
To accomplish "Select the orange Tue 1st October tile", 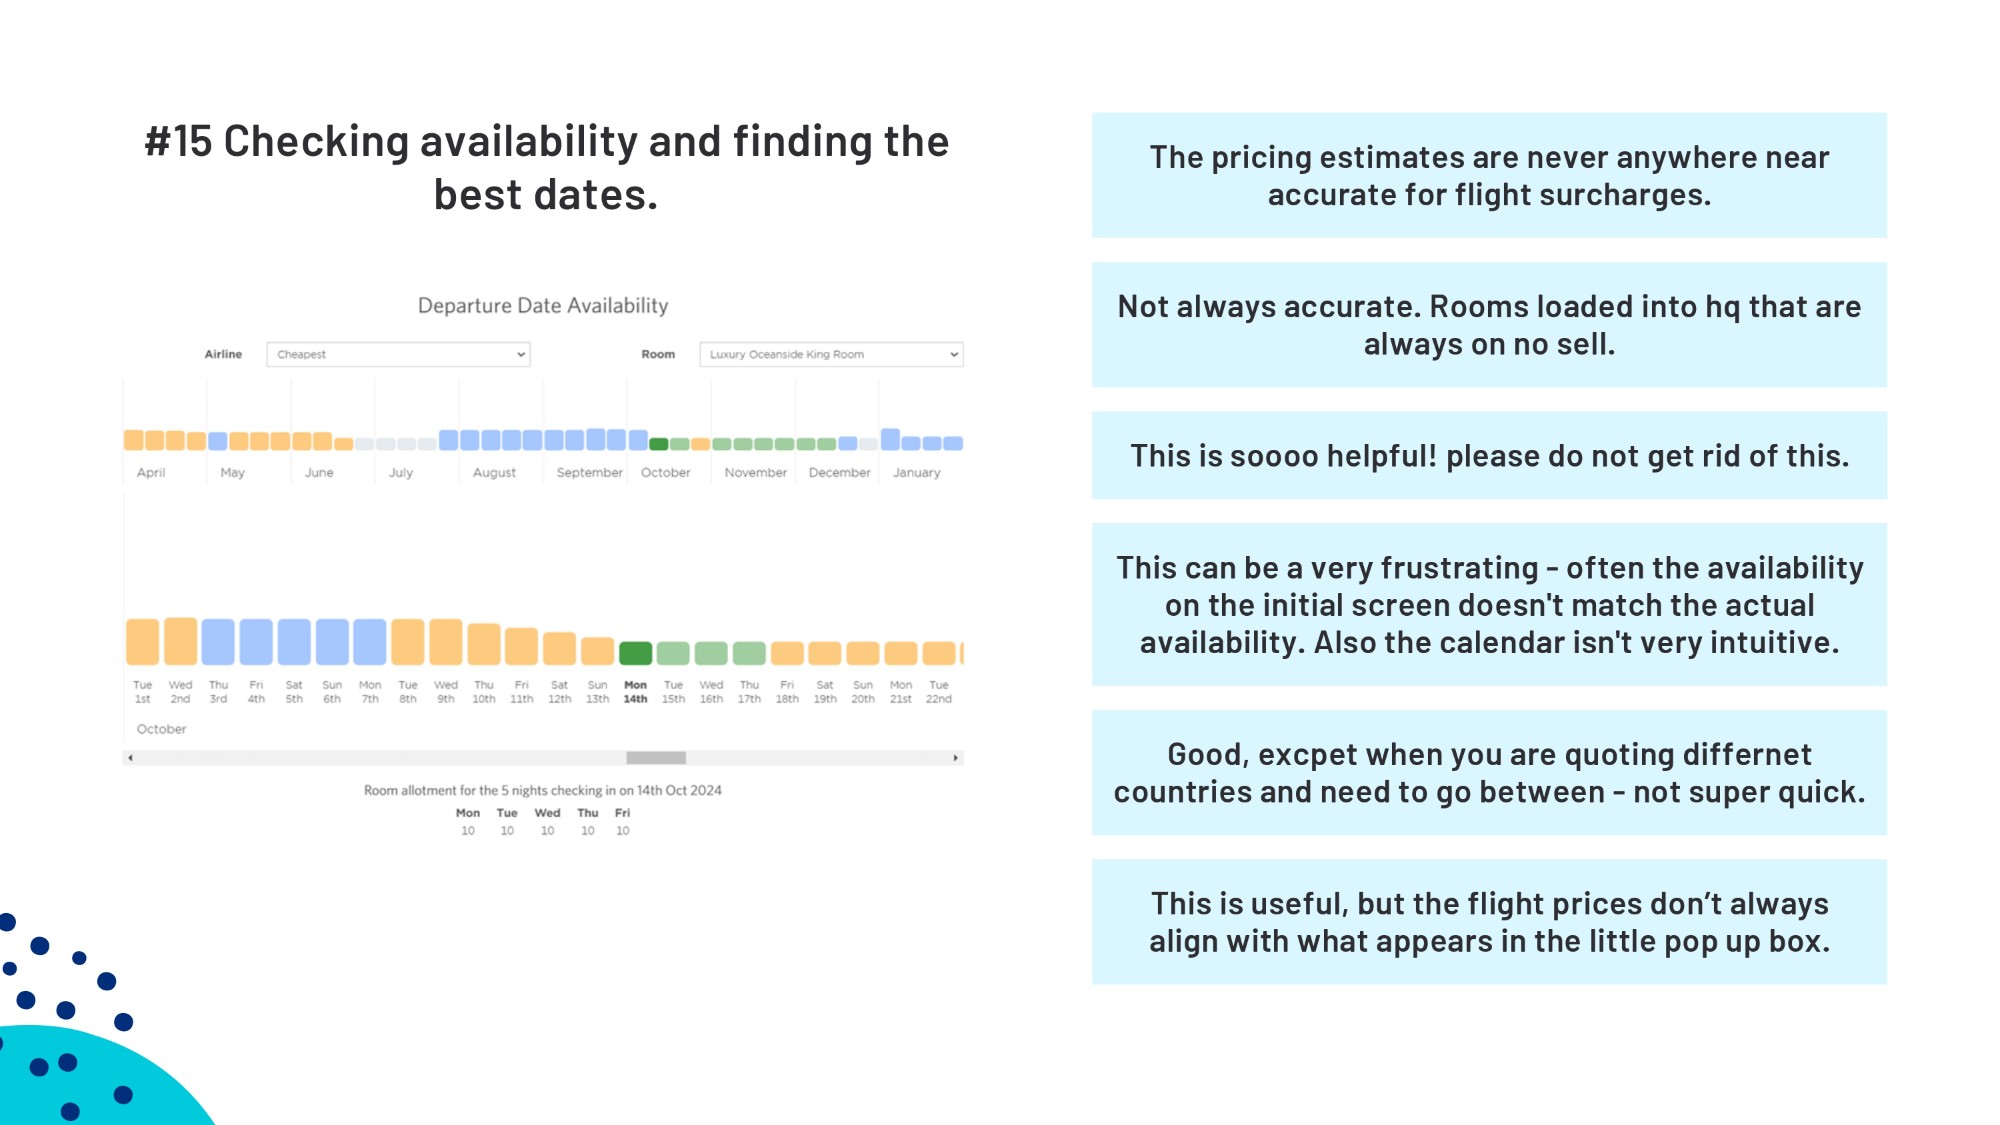I will [142, 643].
